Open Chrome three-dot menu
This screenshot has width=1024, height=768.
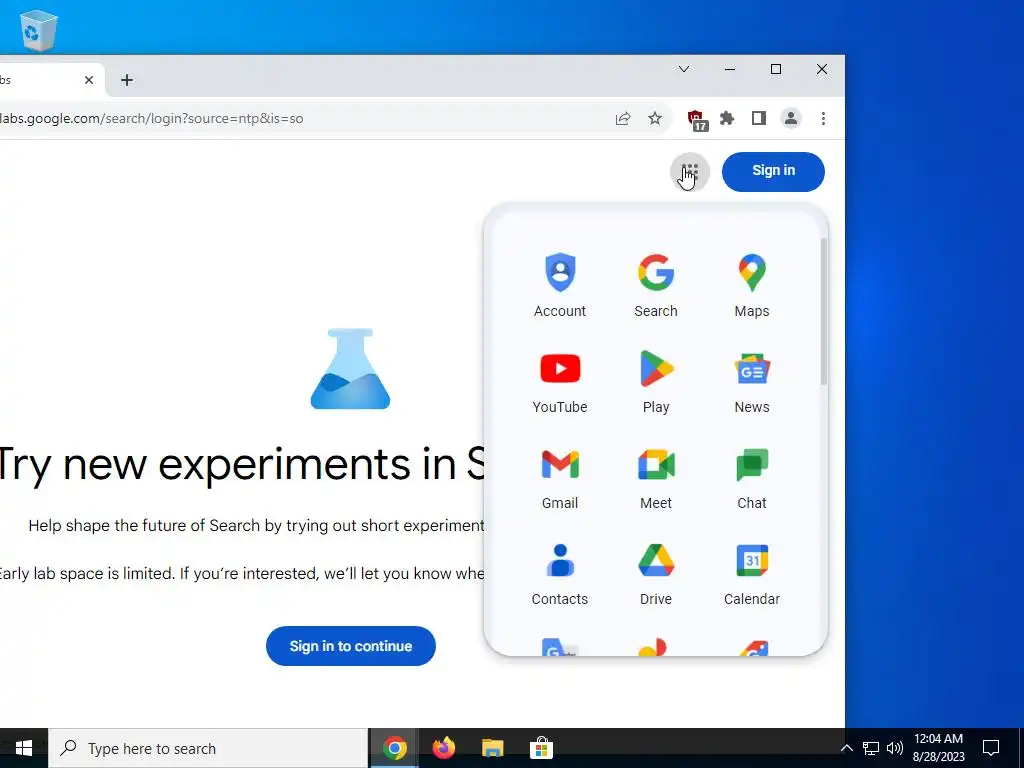(823, 118)
